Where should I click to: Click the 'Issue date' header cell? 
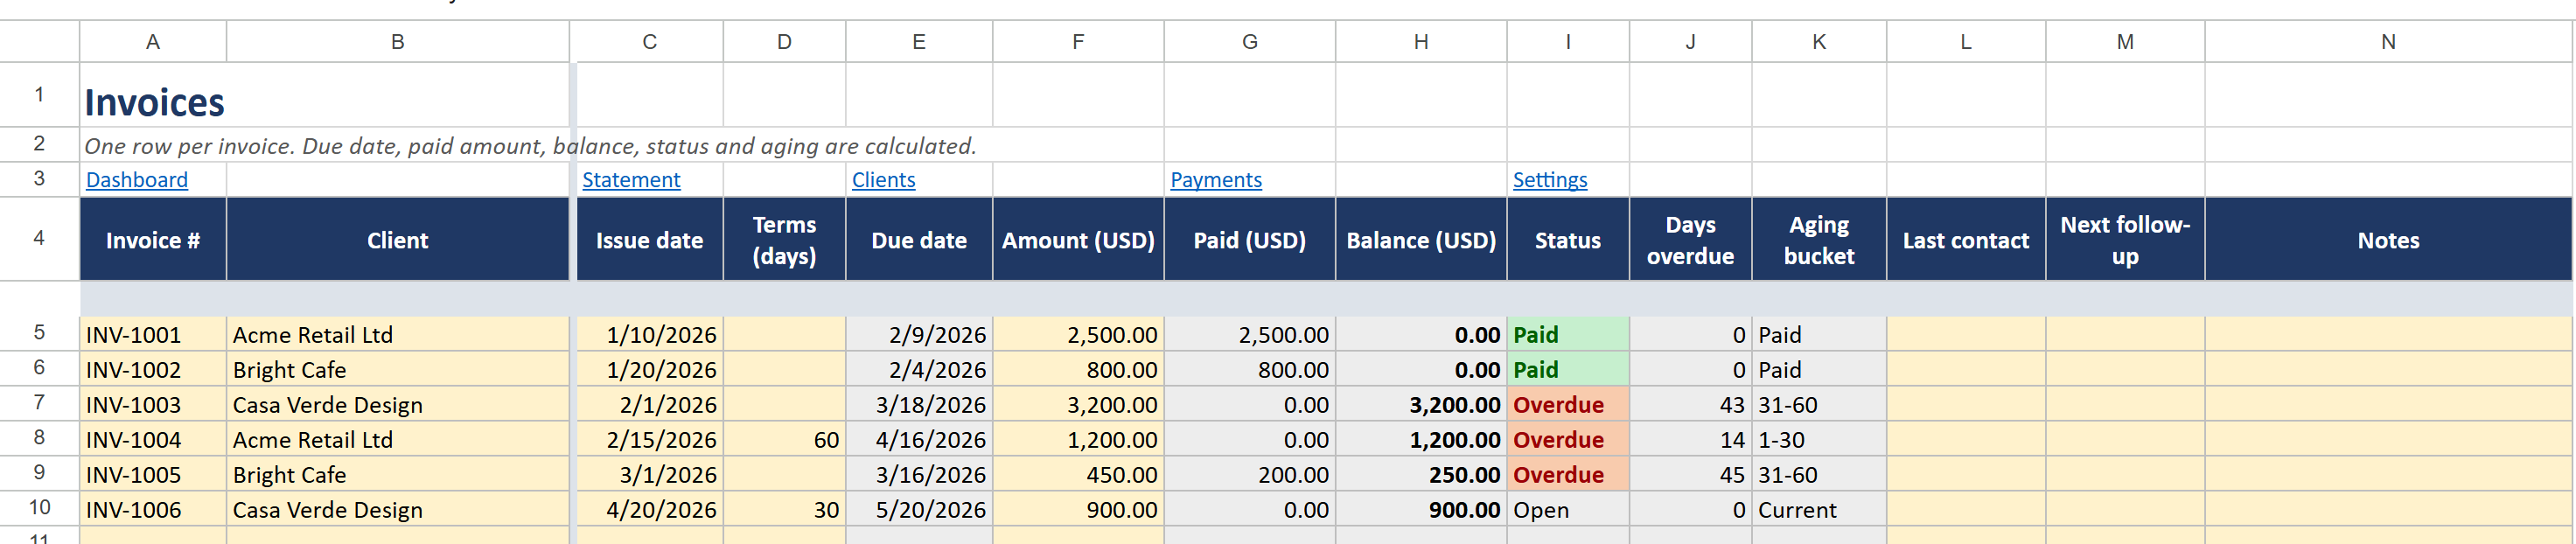[650, 240]
